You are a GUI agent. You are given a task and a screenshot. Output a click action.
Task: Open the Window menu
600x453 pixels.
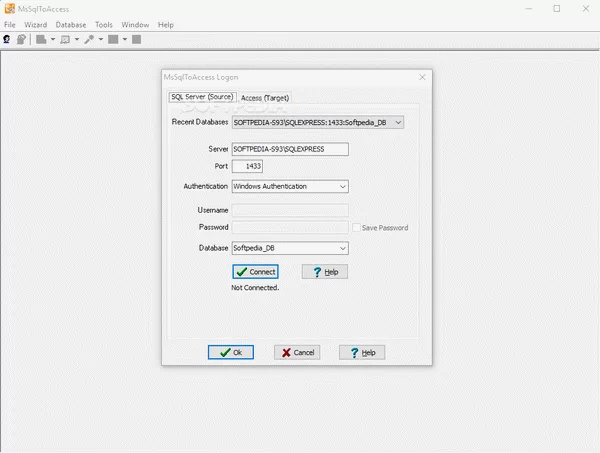[x=135, y=25]
